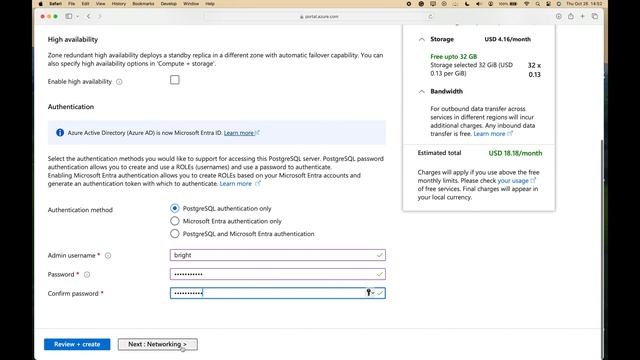Show the tab overview icon
Viewport: 640px width, 360px height.
pyautogui.click(x=595, y=16)
